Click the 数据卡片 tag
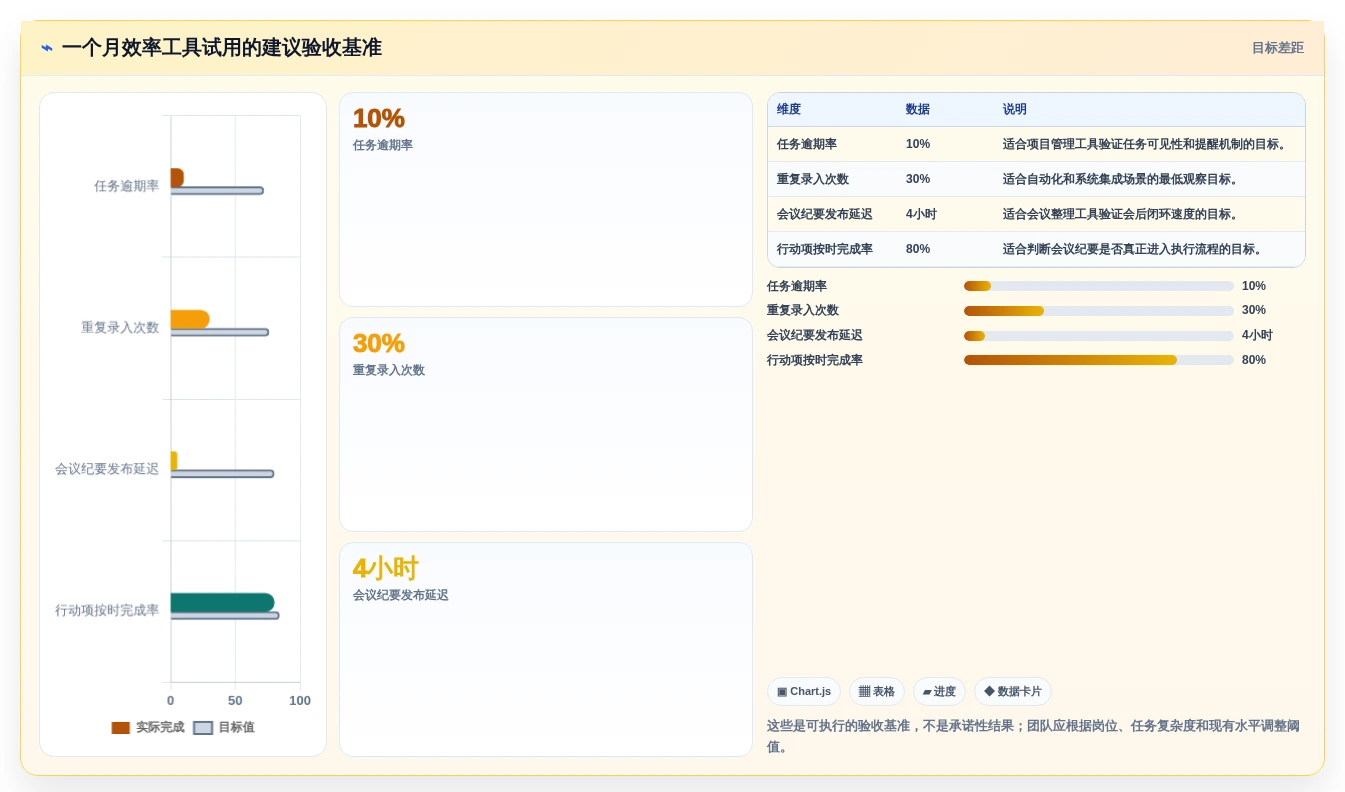1345x792 pixels. pyautogui.click(x=1013, y=691)
